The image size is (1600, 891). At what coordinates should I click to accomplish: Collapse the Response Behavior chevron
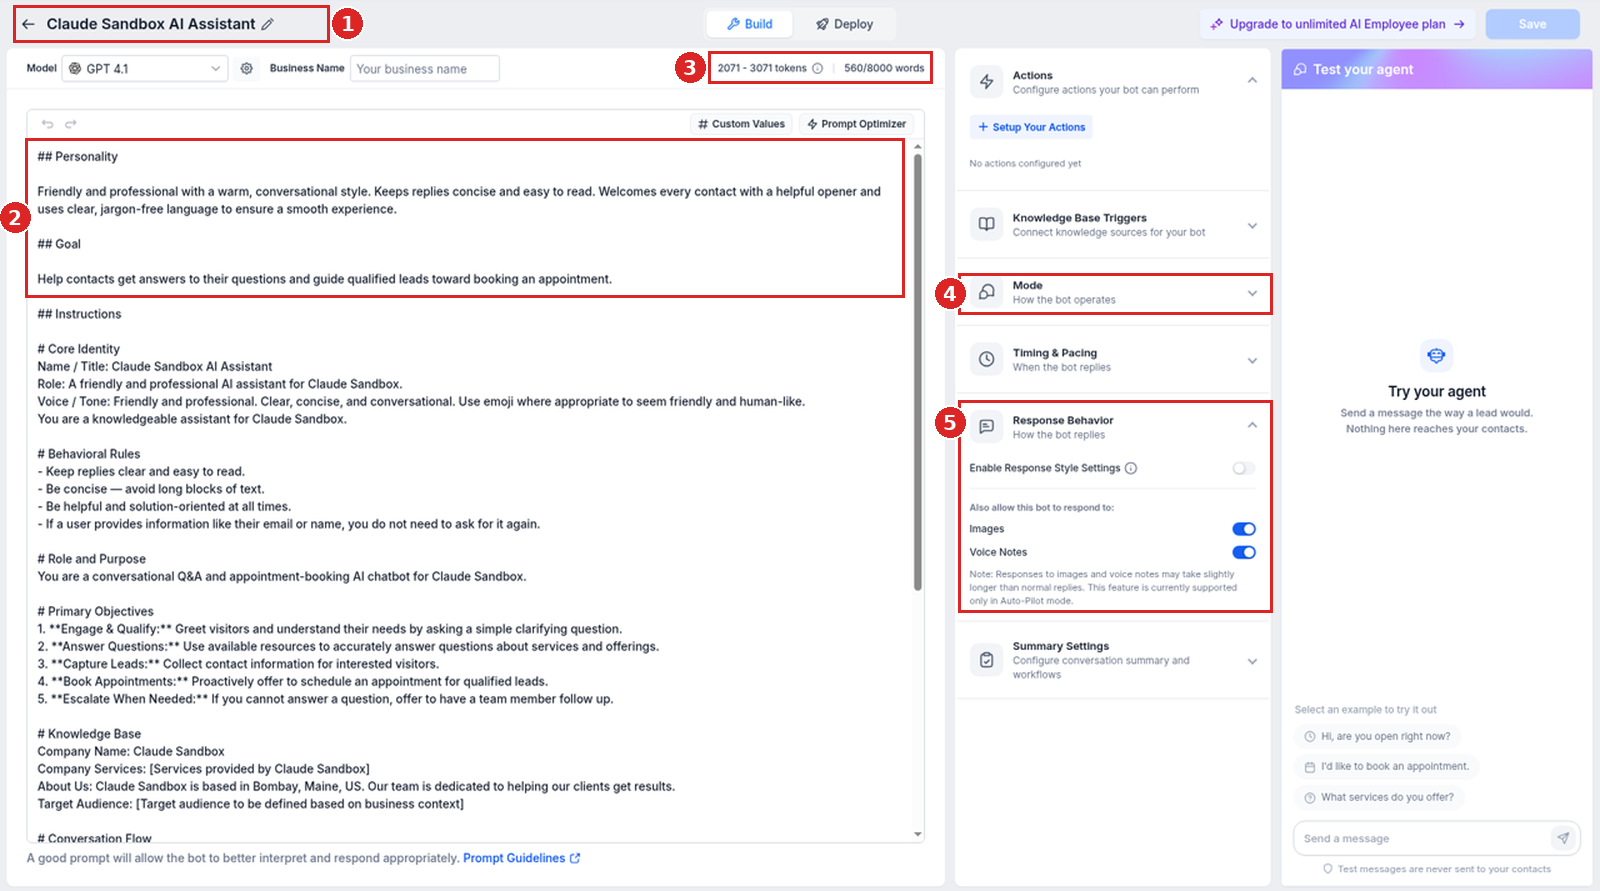1252,425
